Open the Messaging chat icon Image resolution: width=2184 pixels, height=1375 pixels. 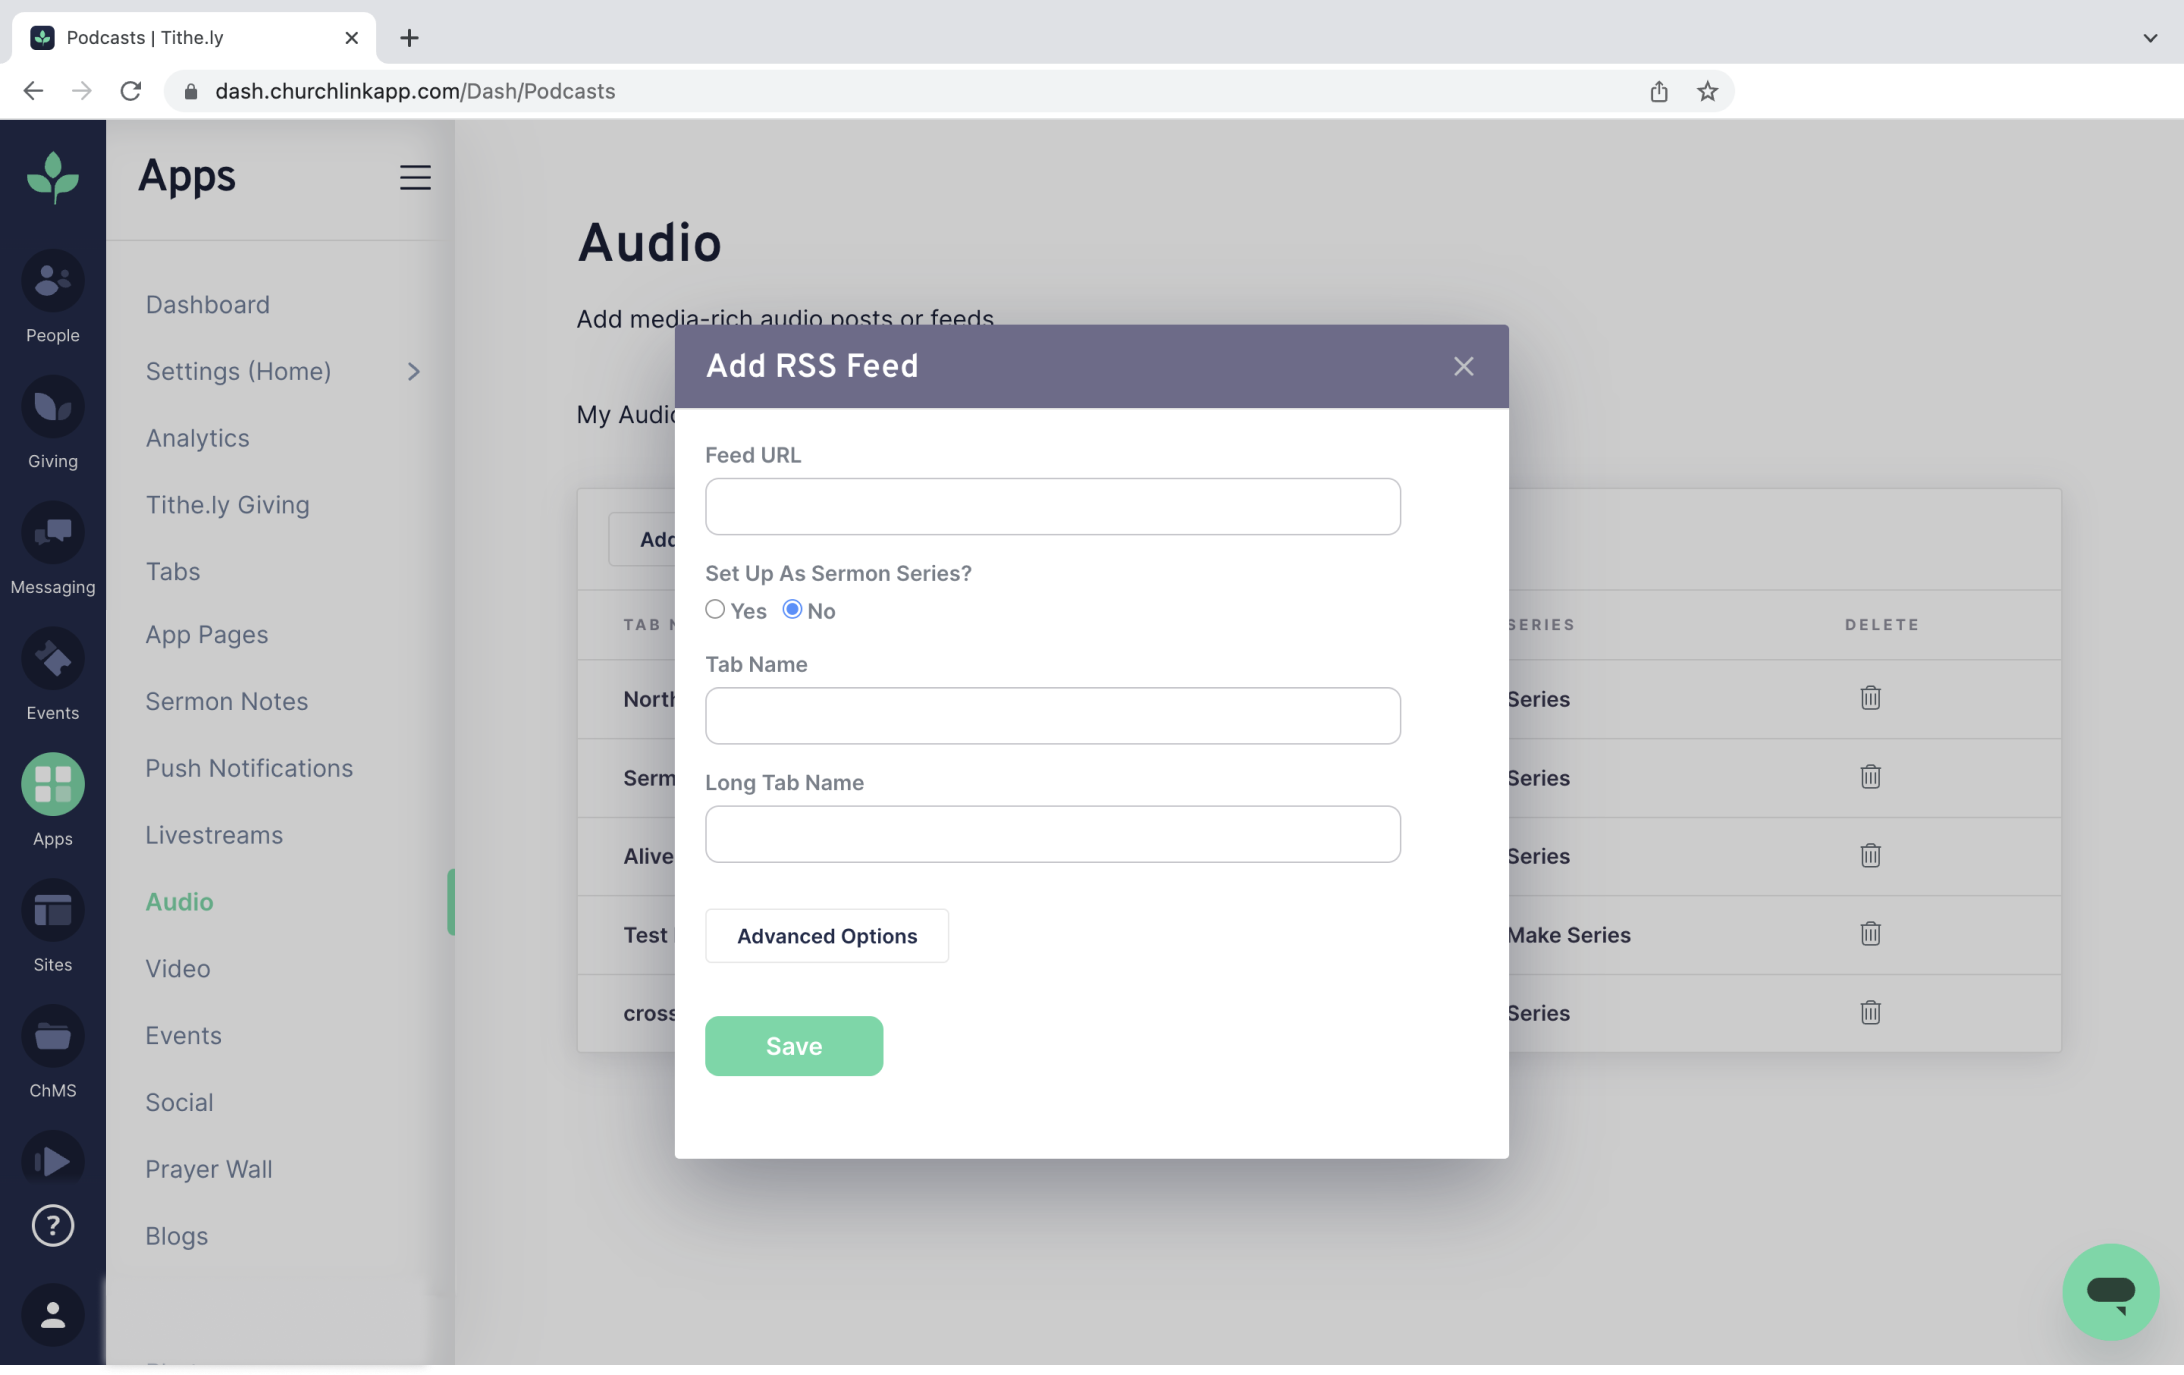52,533
